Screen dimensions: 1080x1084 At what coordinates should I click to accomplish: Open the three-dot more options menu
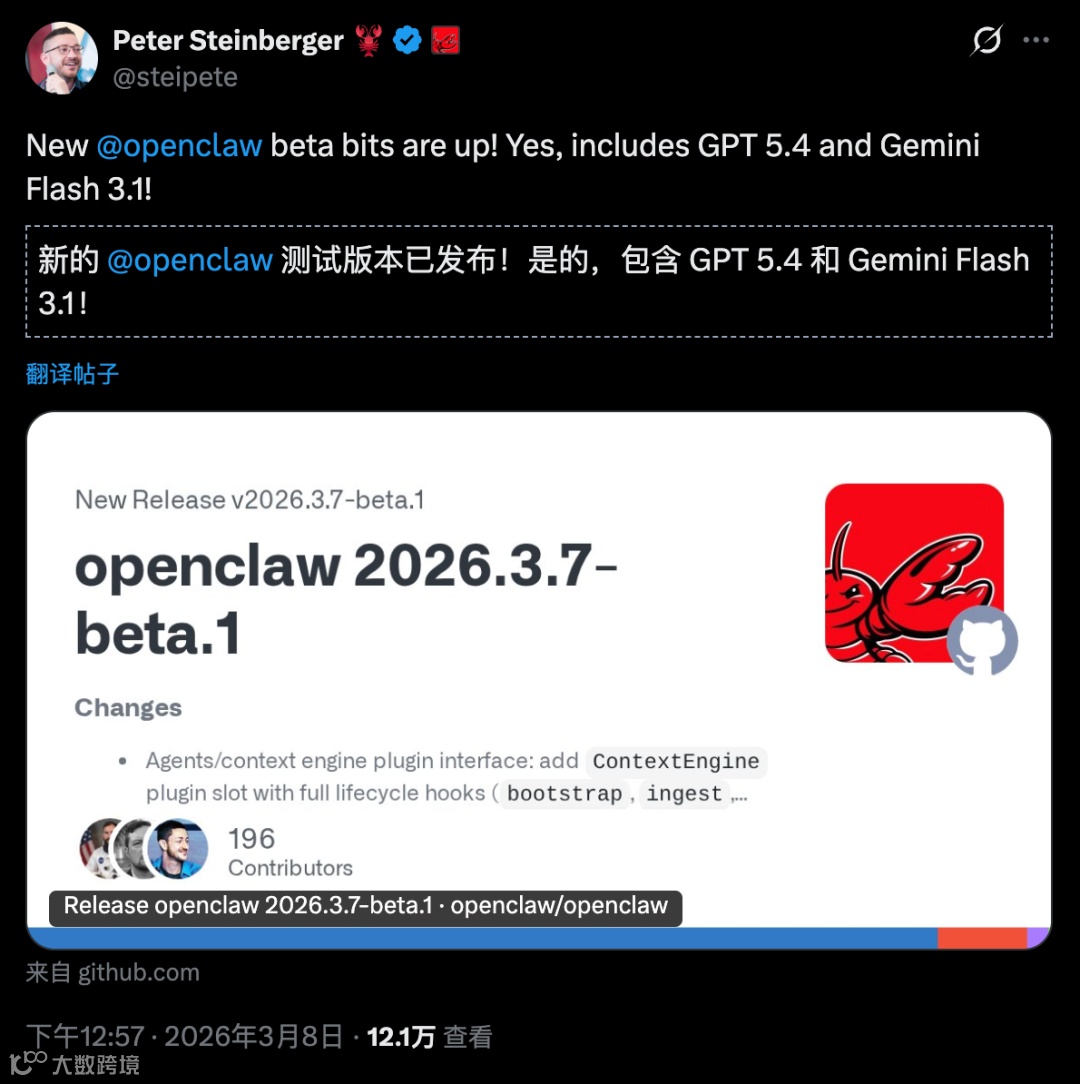1036,40
